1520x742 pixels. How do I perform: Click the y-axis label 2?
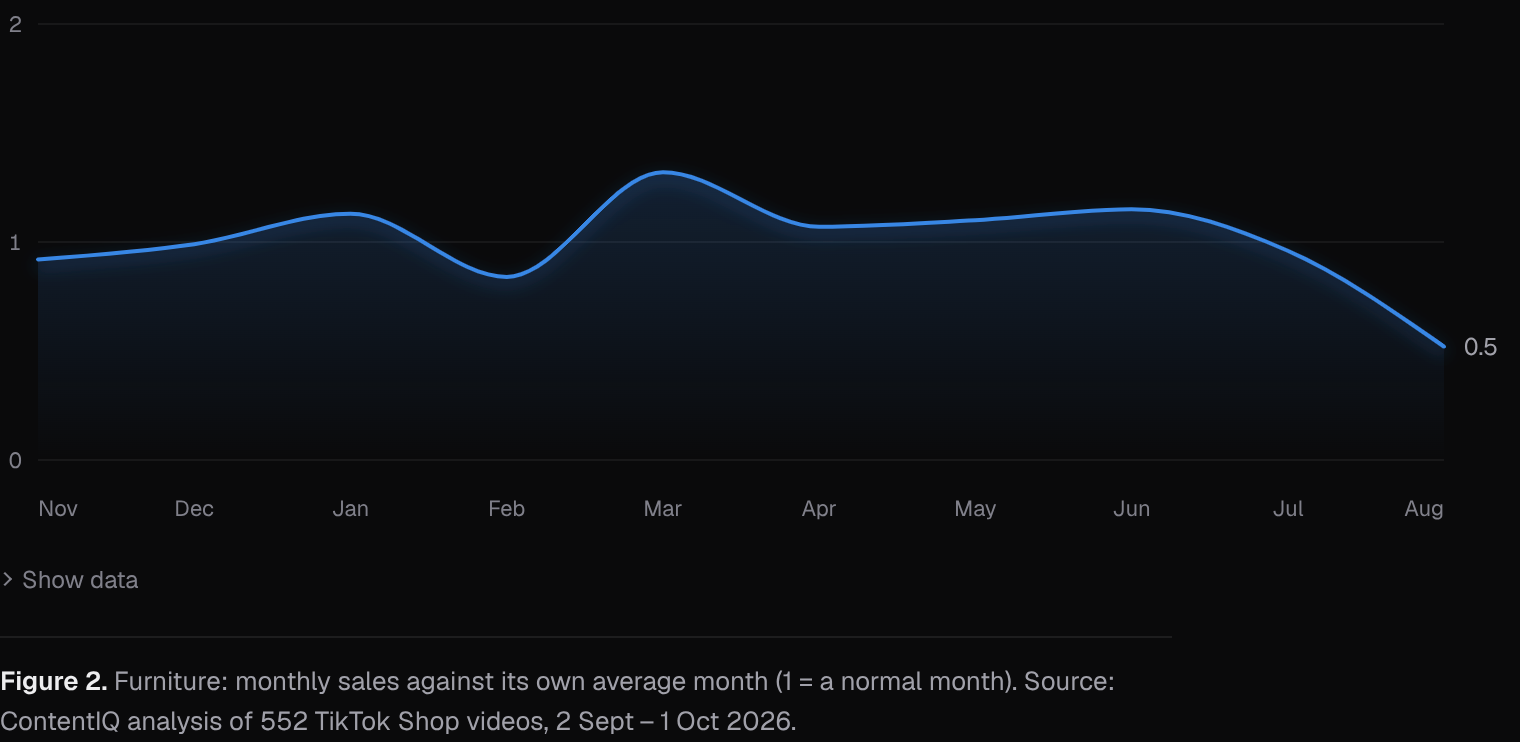(15, 24)
